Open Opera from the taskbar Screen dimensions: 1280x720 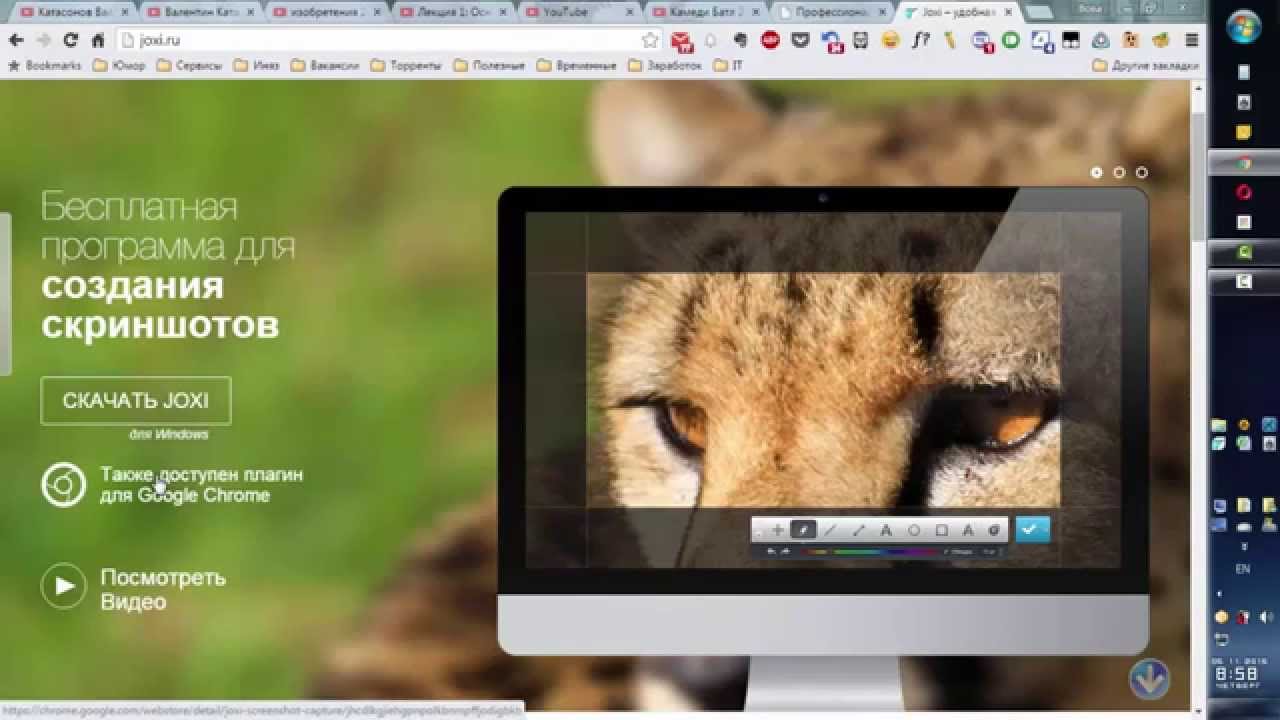pos(1244,192)
